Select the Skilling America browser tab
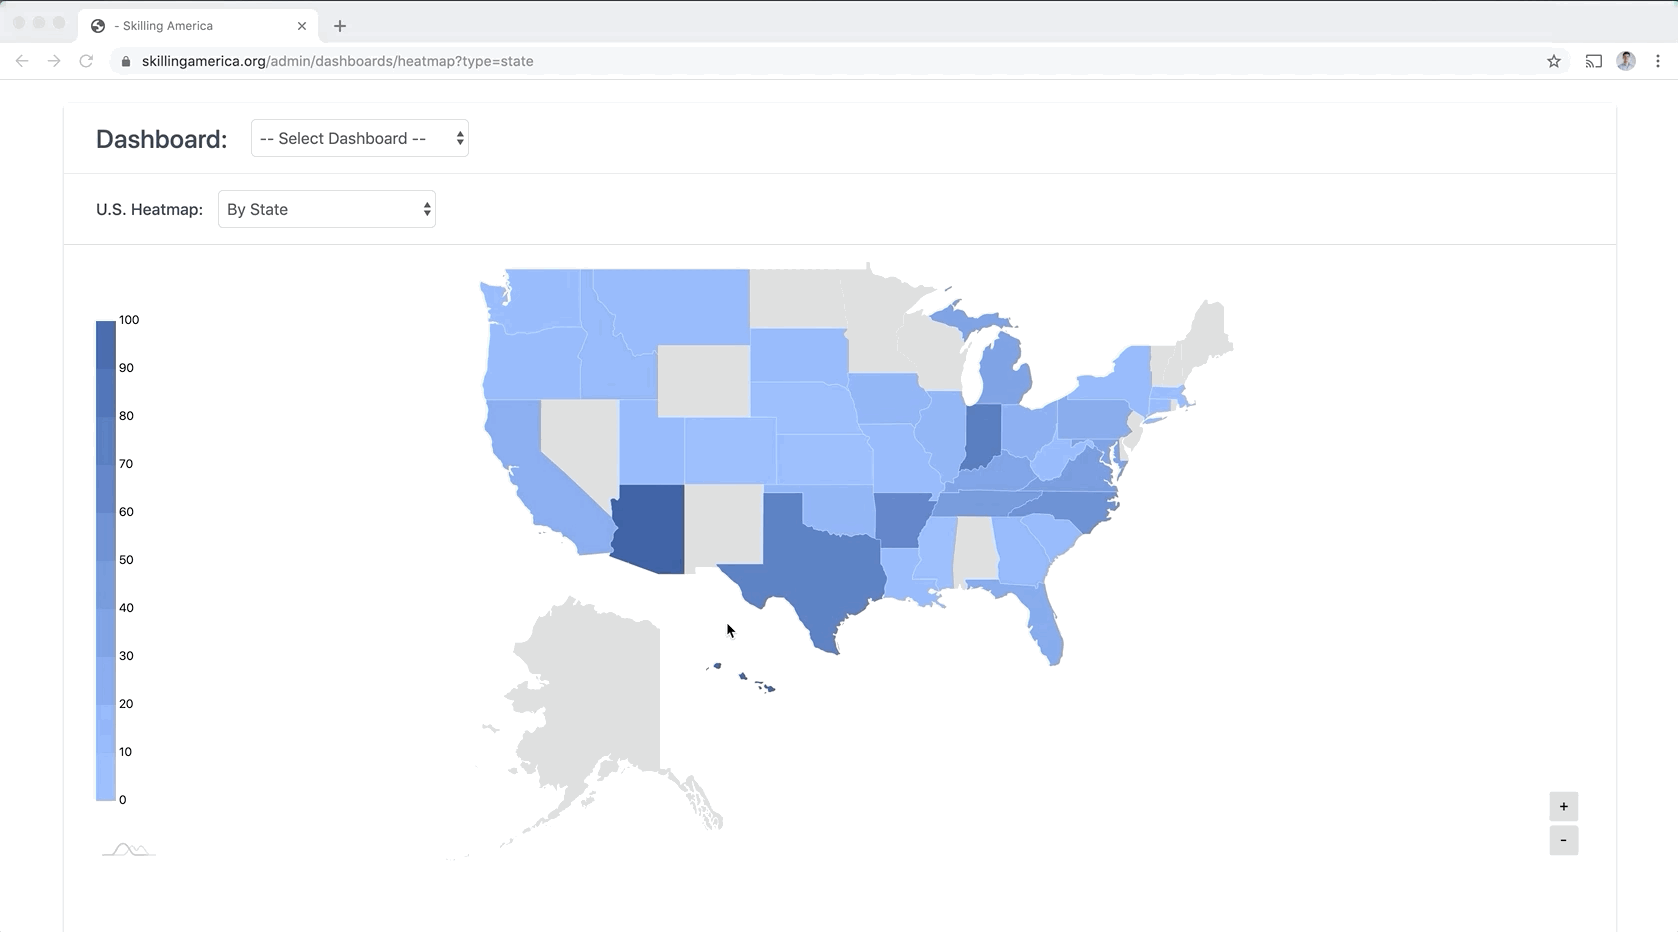The height and width of the screenshot is (932, 1678). click(x=180, y=26)
